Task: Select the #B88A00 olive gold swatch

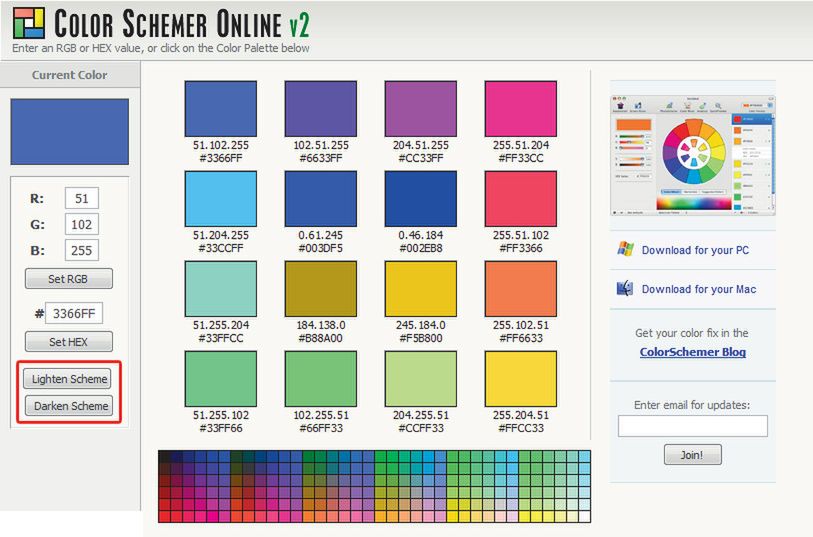Action: [320, 289]
